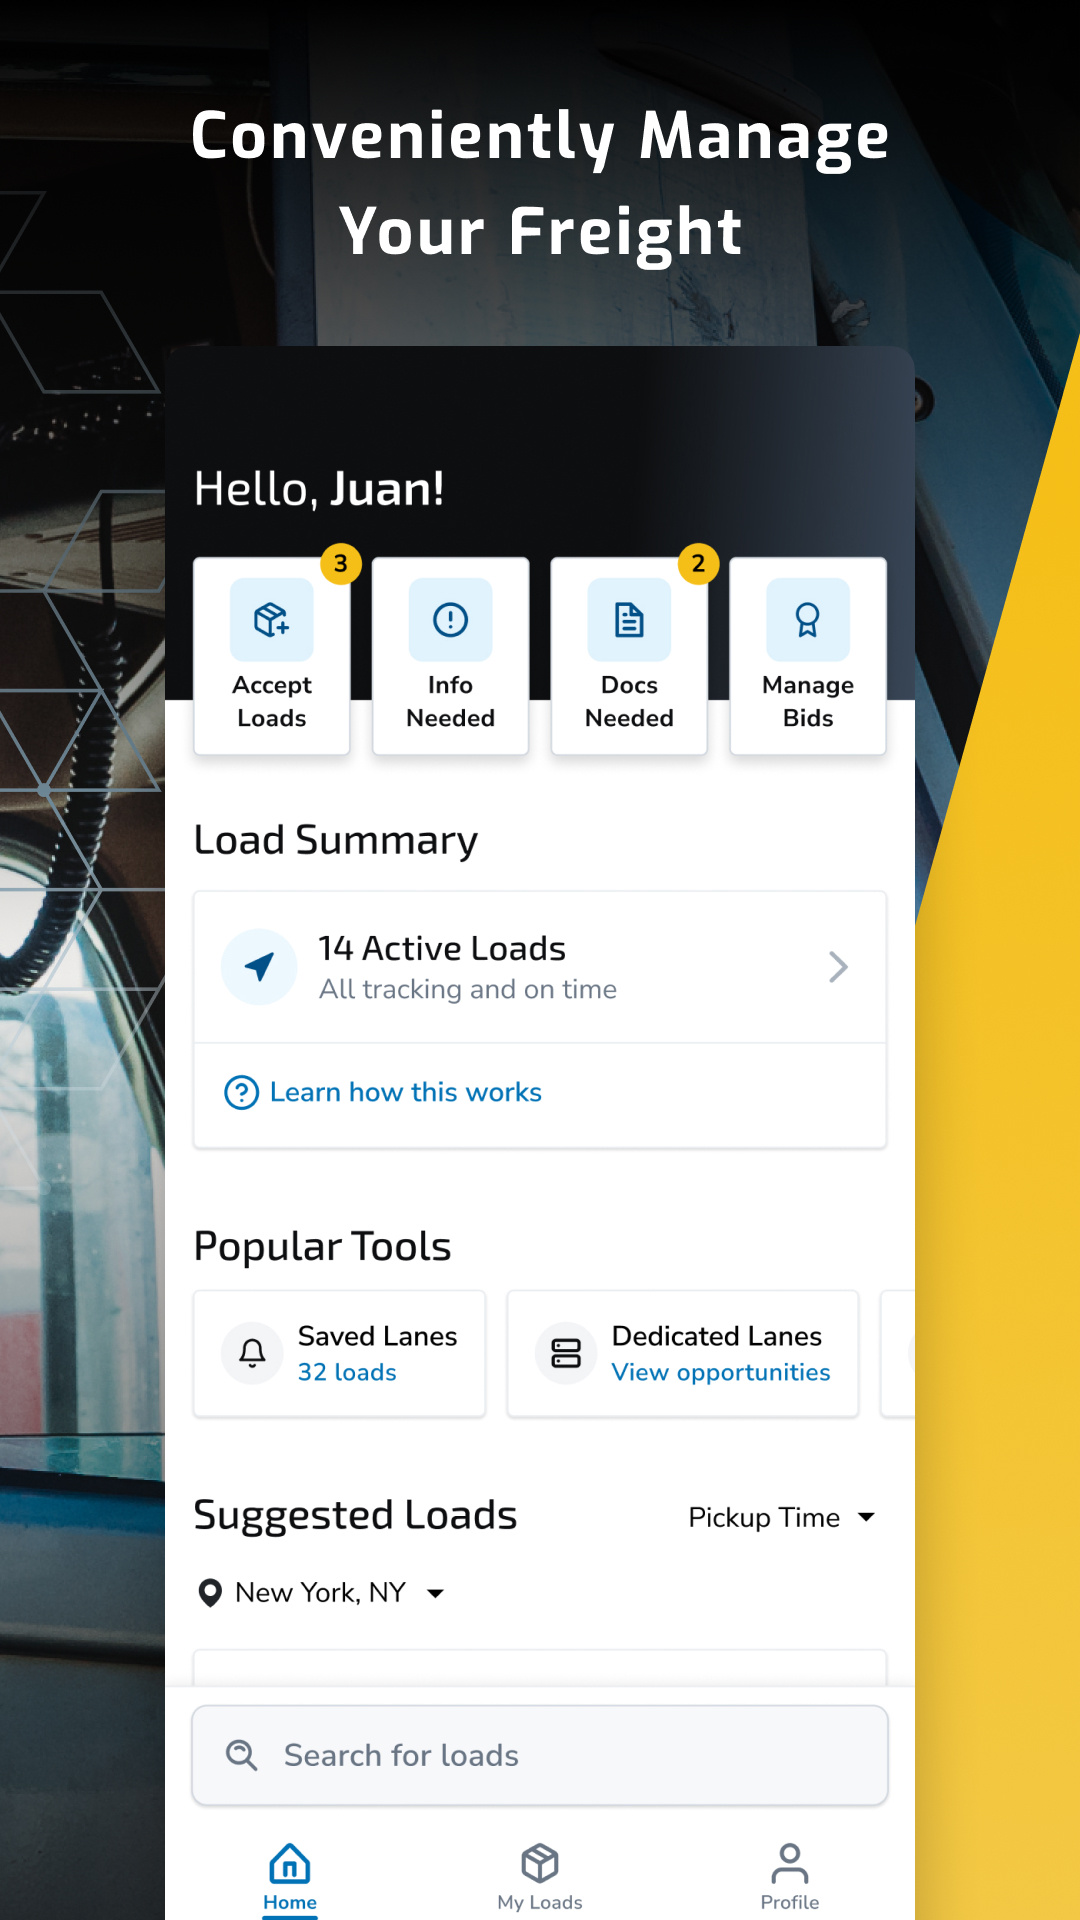Tap the navigation arrow icon for Active Loads
This screenshot has width=1080, height=1920.
[x=259, y=967]
